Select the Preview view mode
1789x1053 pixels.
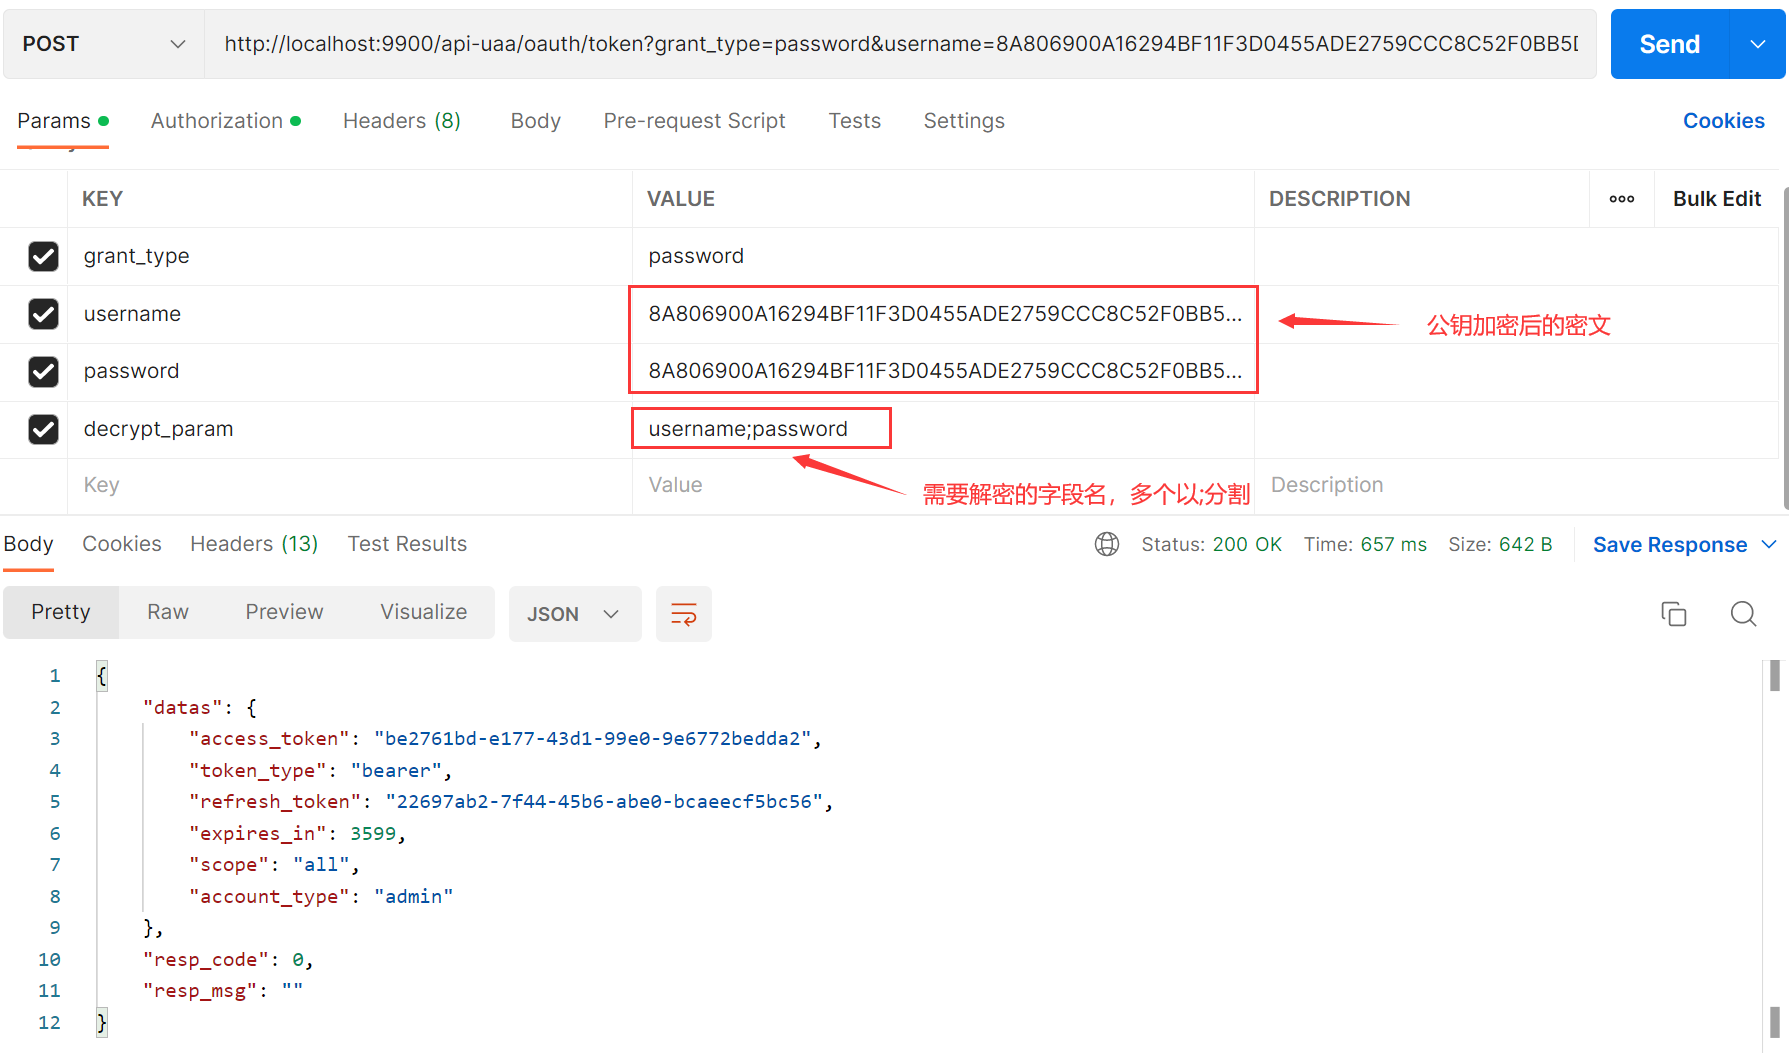(x=285, y=612)
